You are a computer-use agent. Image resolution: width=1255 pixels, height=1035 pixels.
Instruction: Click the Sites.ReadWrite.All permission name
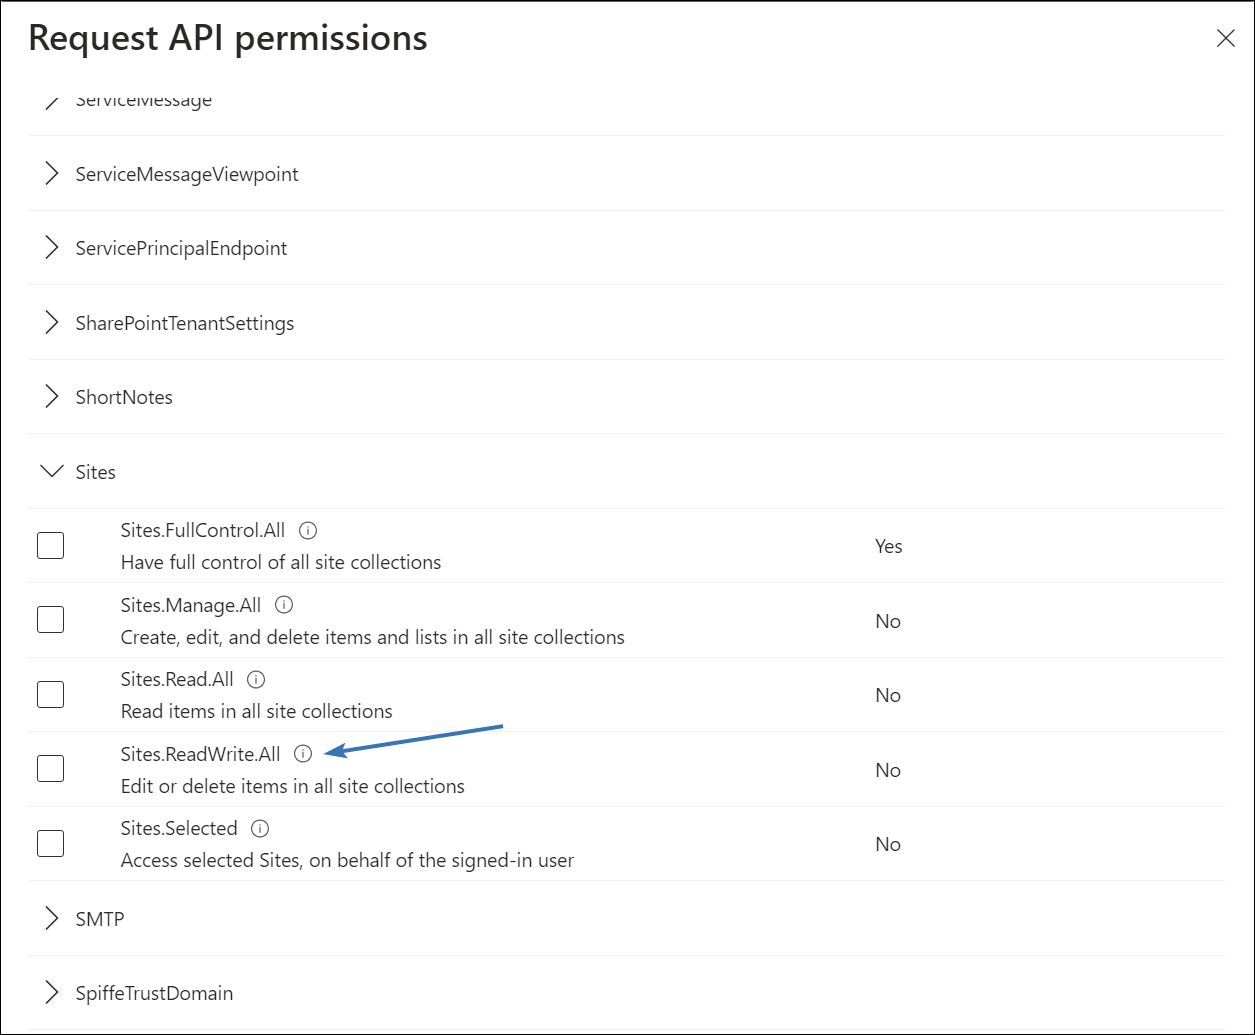point(200,754)
